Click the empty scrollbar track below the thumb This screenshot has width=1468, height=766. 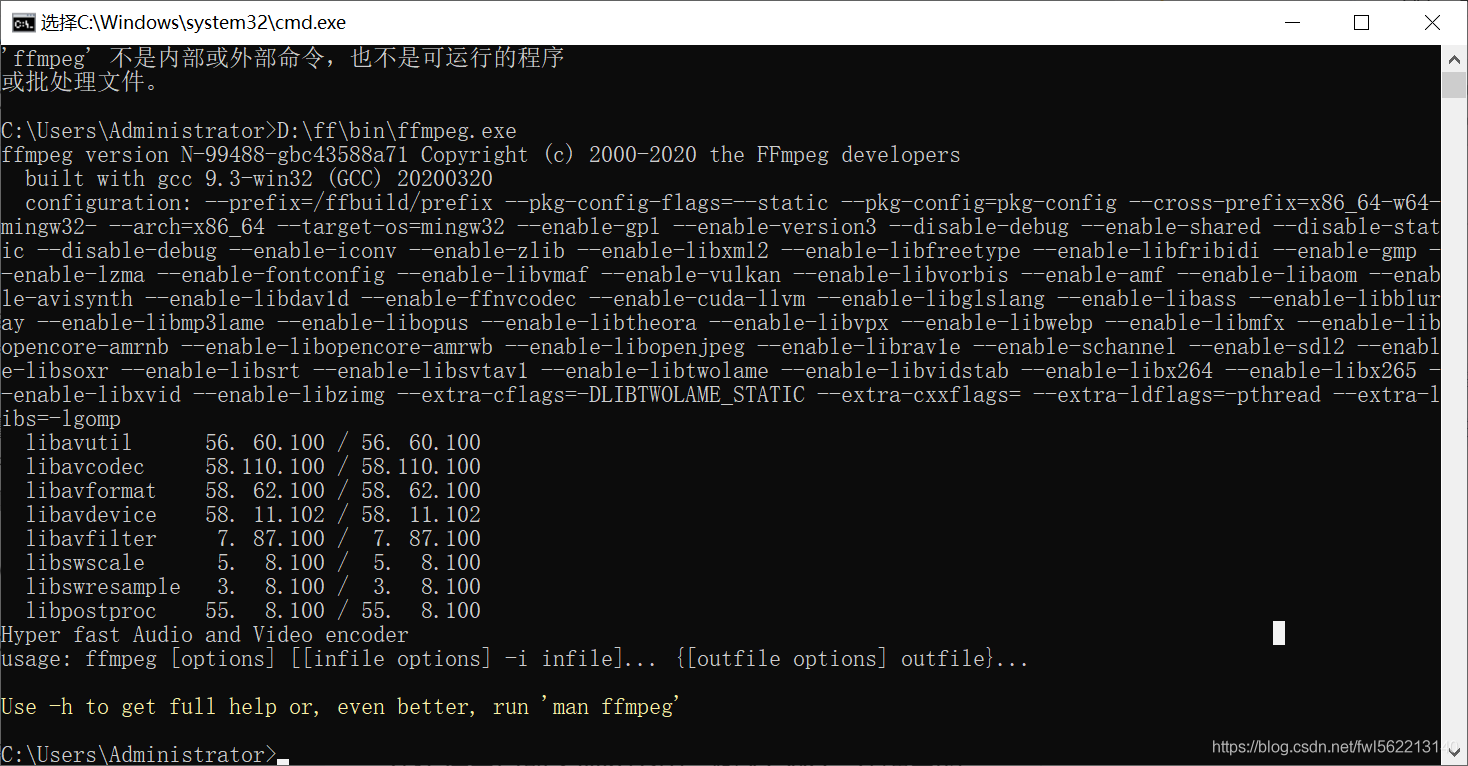1454,418
